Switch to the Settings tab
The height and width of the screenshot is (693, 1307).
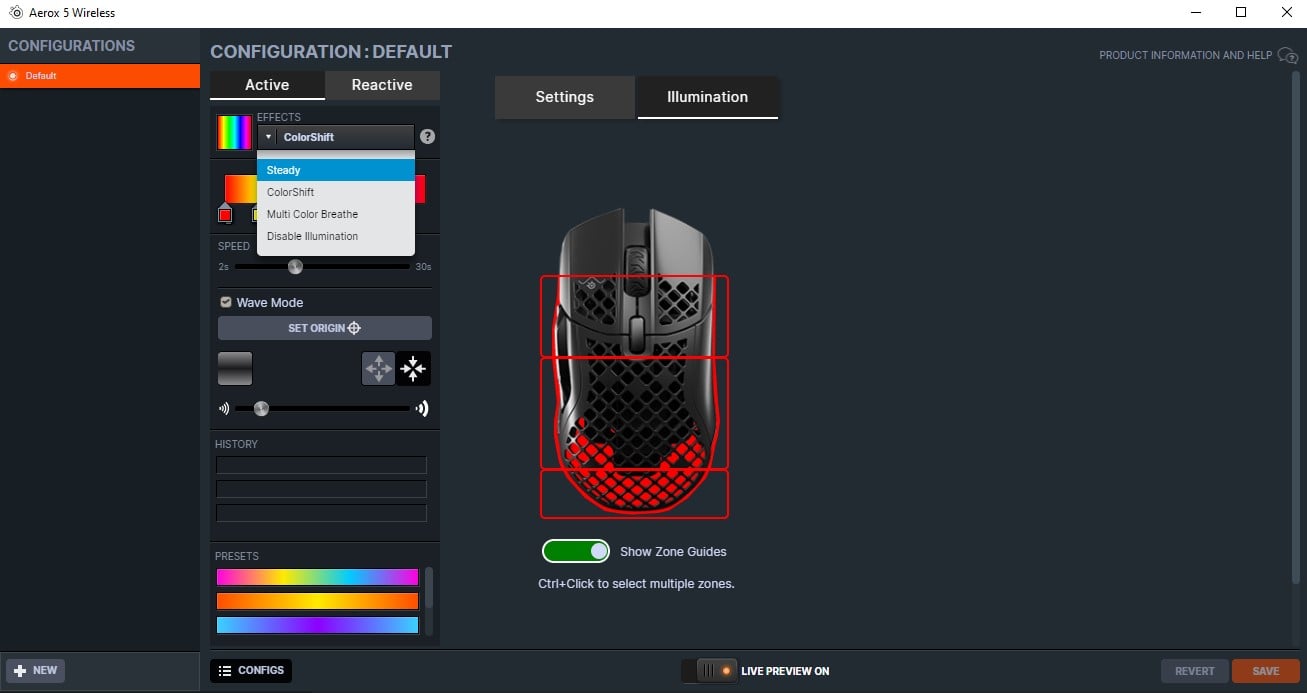coord(564,97)
